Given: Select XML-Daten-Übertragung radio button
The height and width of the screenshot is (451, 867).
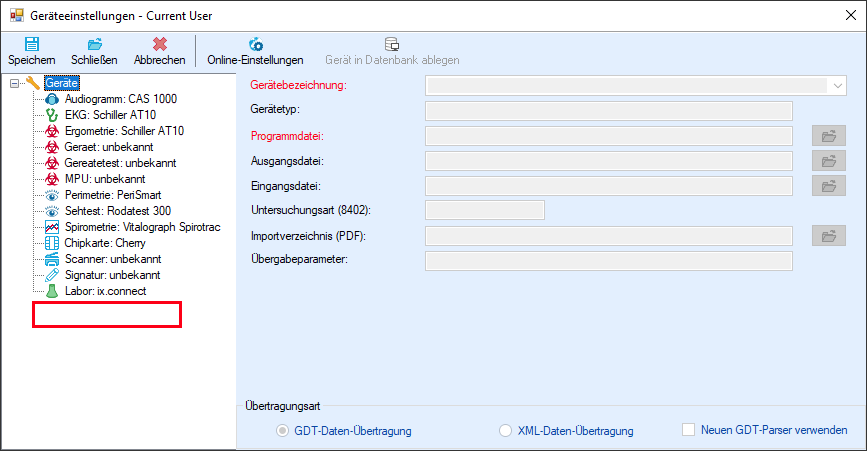Looking at the screenshot, I should coord(505,431).
